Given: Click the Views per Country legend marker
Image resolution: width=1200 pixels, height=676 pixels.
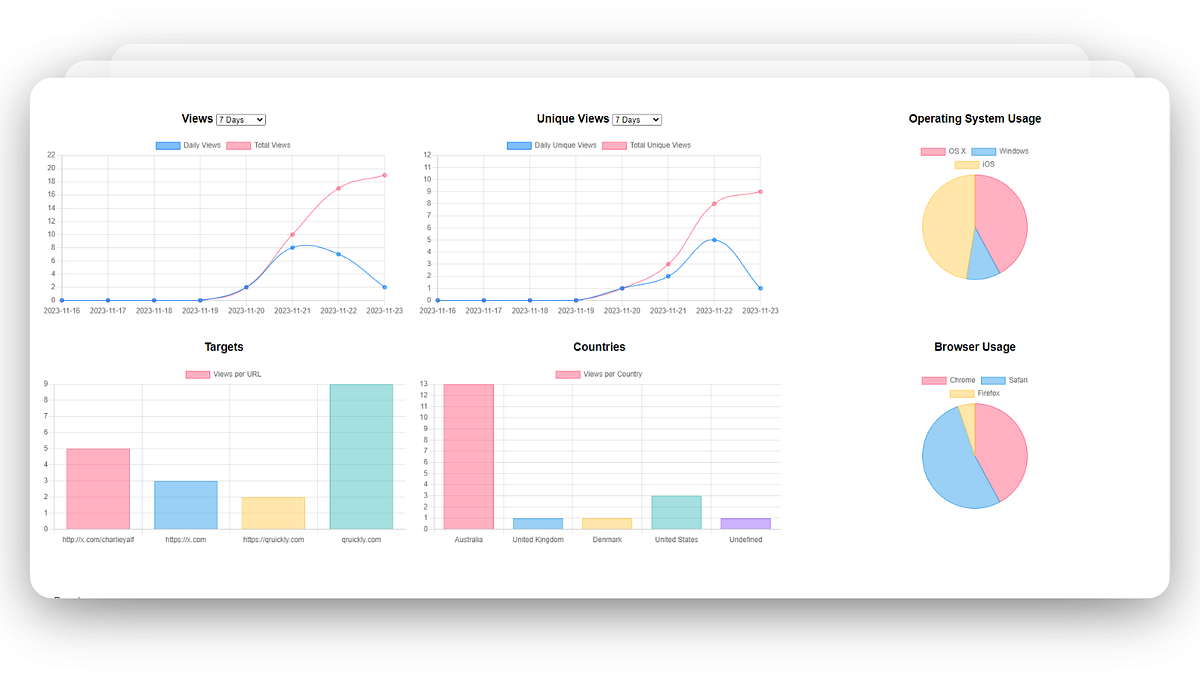Looking at the screenshot, I should click(567, 373).
